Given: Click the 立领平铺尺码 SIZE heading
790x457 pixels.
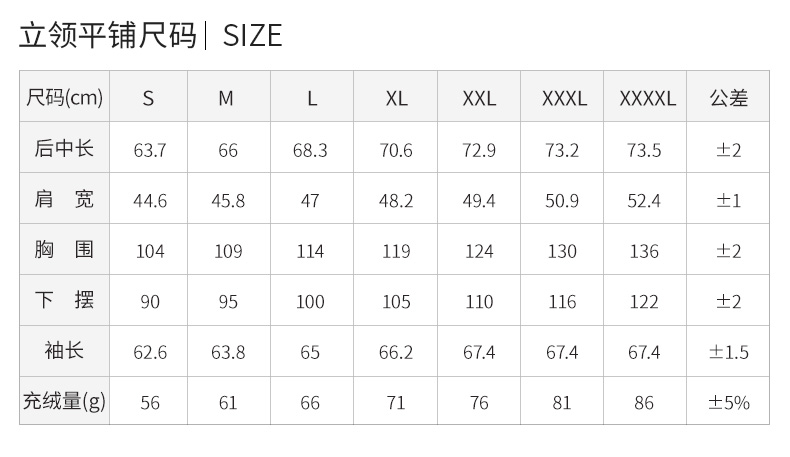Looking at the screenshot, I should pos(151,35).
